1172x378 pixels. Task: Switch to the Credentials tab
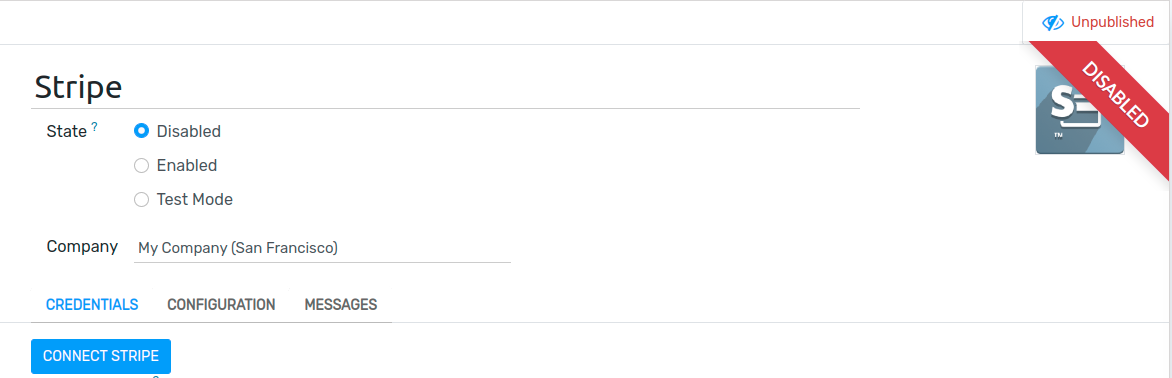point(92,305)
